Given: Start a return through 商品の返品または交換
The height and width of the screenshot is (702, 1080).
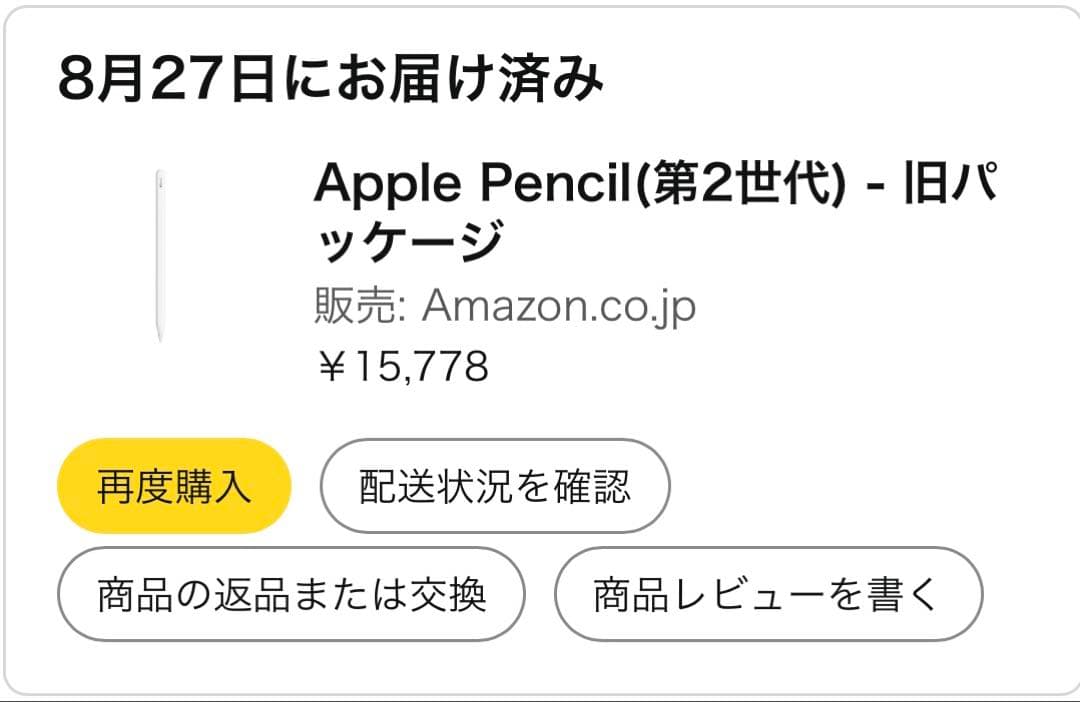Looking at the screenshot, I should [293, 592].
